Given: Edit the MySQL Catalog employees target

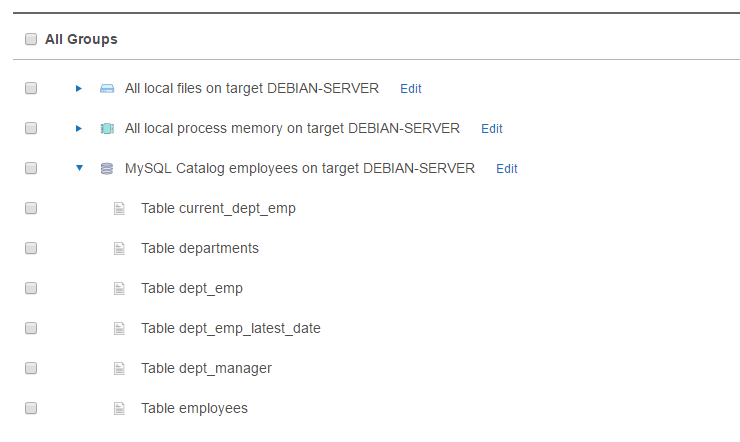Looking at the screenshot, I should (506, 169).
